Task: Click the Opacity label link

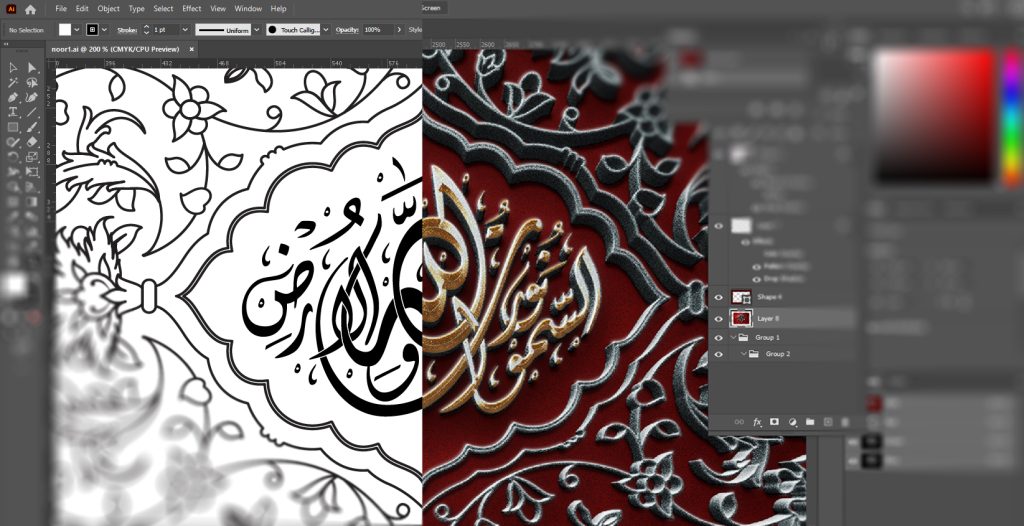Action: 347,30
